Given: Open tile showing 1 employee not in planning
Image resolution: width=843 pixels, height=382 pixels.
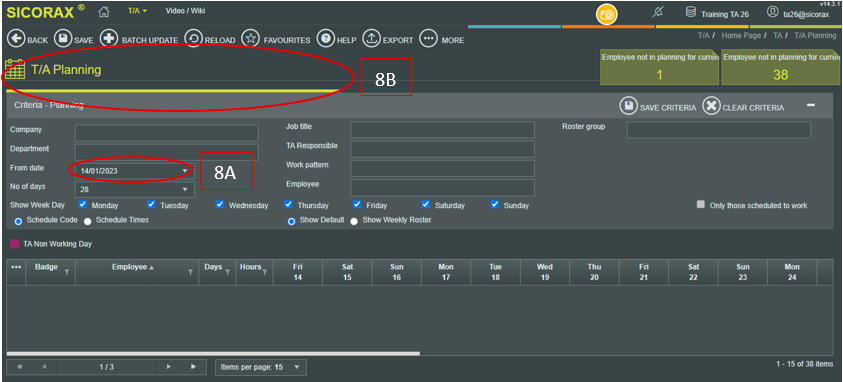Looking at the screenshot, I should pyautogui.click(x=659, y=67).
